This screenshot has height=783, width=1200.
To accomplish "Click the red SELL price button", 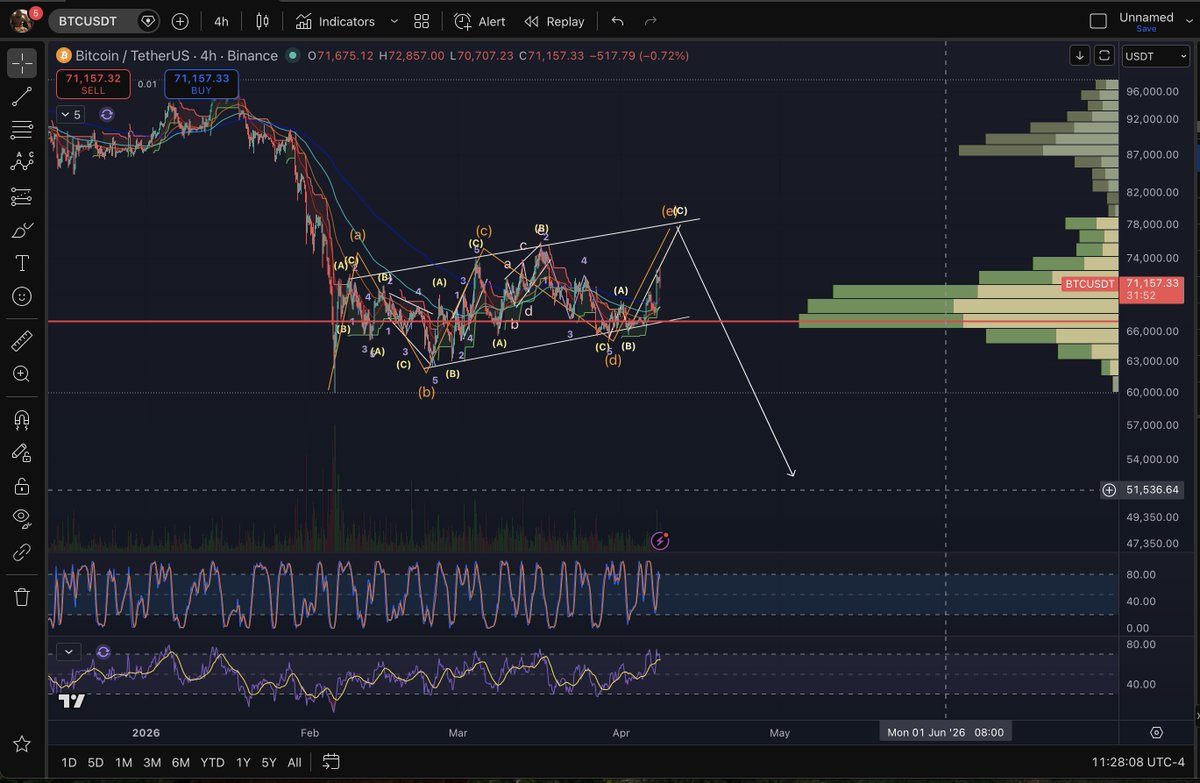I will [93, 83].
